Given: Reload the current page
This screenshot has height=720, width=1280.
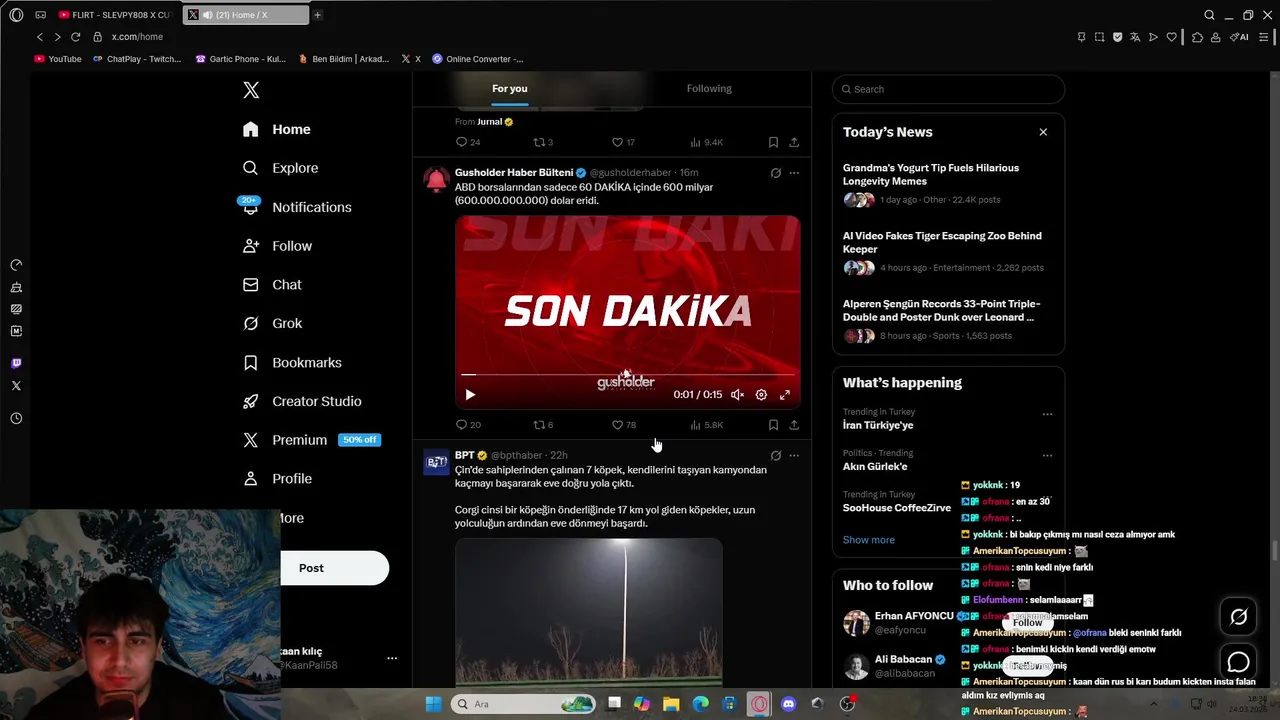Looking at the screenshot, I should click(x=75, y=37).
